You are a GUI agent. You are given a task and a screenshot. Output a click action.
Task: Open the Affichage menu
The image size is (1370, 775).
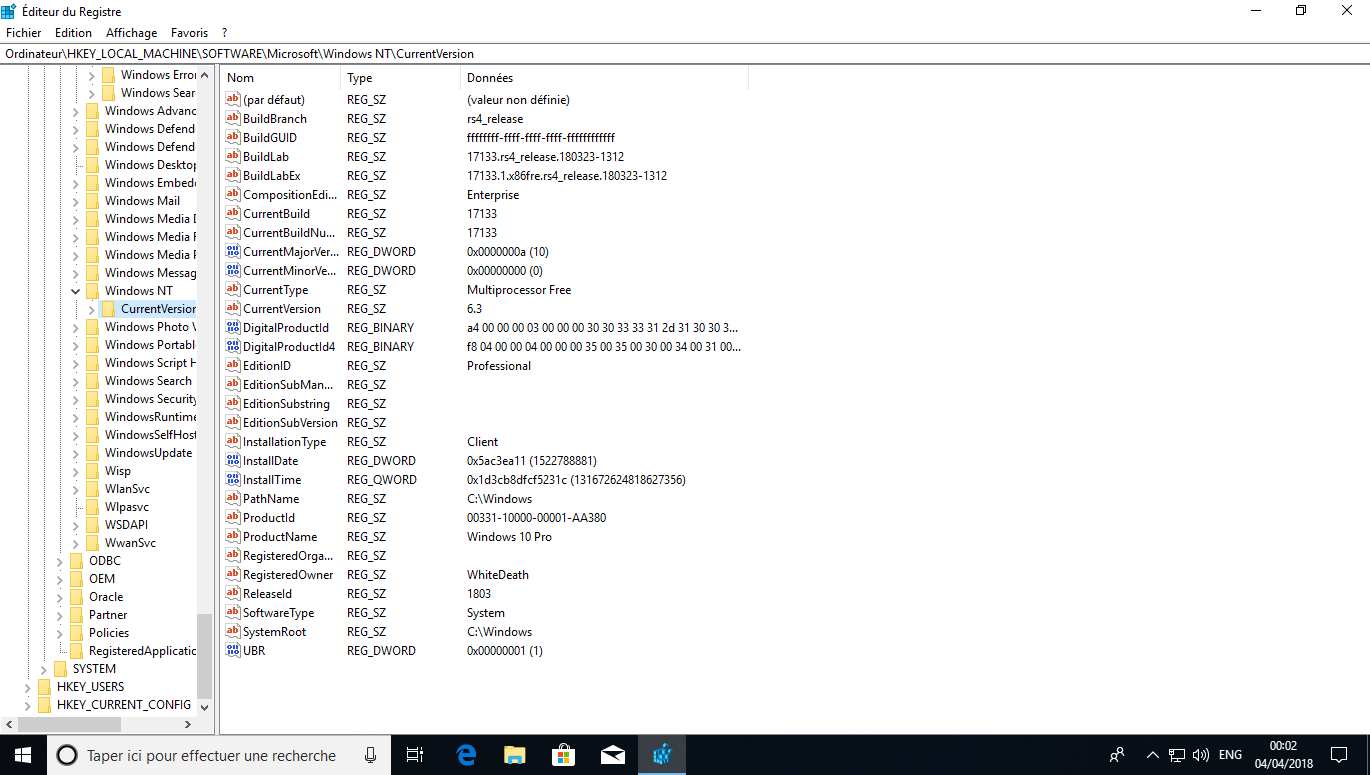(132, 33)
